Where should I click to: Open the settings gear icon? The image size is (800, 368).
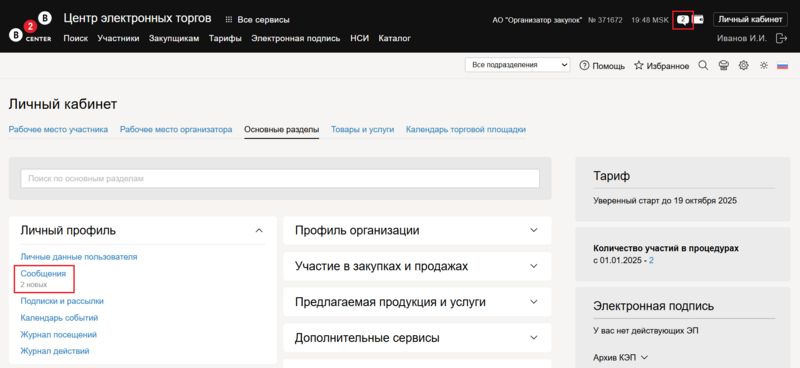(743, 65)
